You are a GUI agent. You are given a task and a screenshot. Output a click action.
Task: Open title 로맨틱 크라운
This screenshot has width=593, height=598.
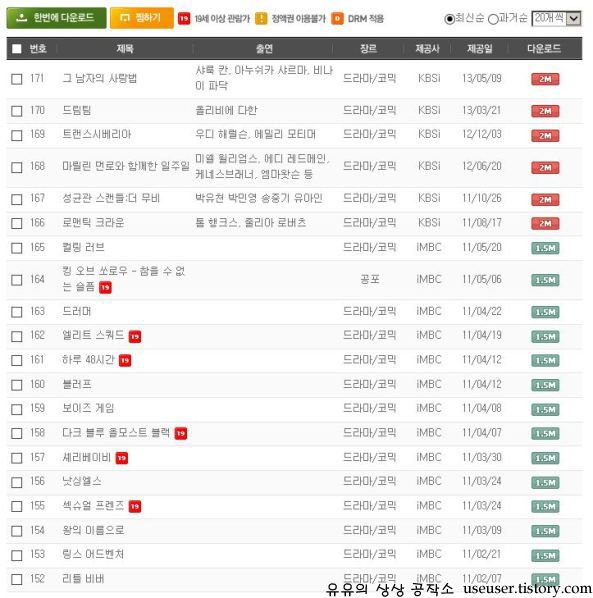93,223
